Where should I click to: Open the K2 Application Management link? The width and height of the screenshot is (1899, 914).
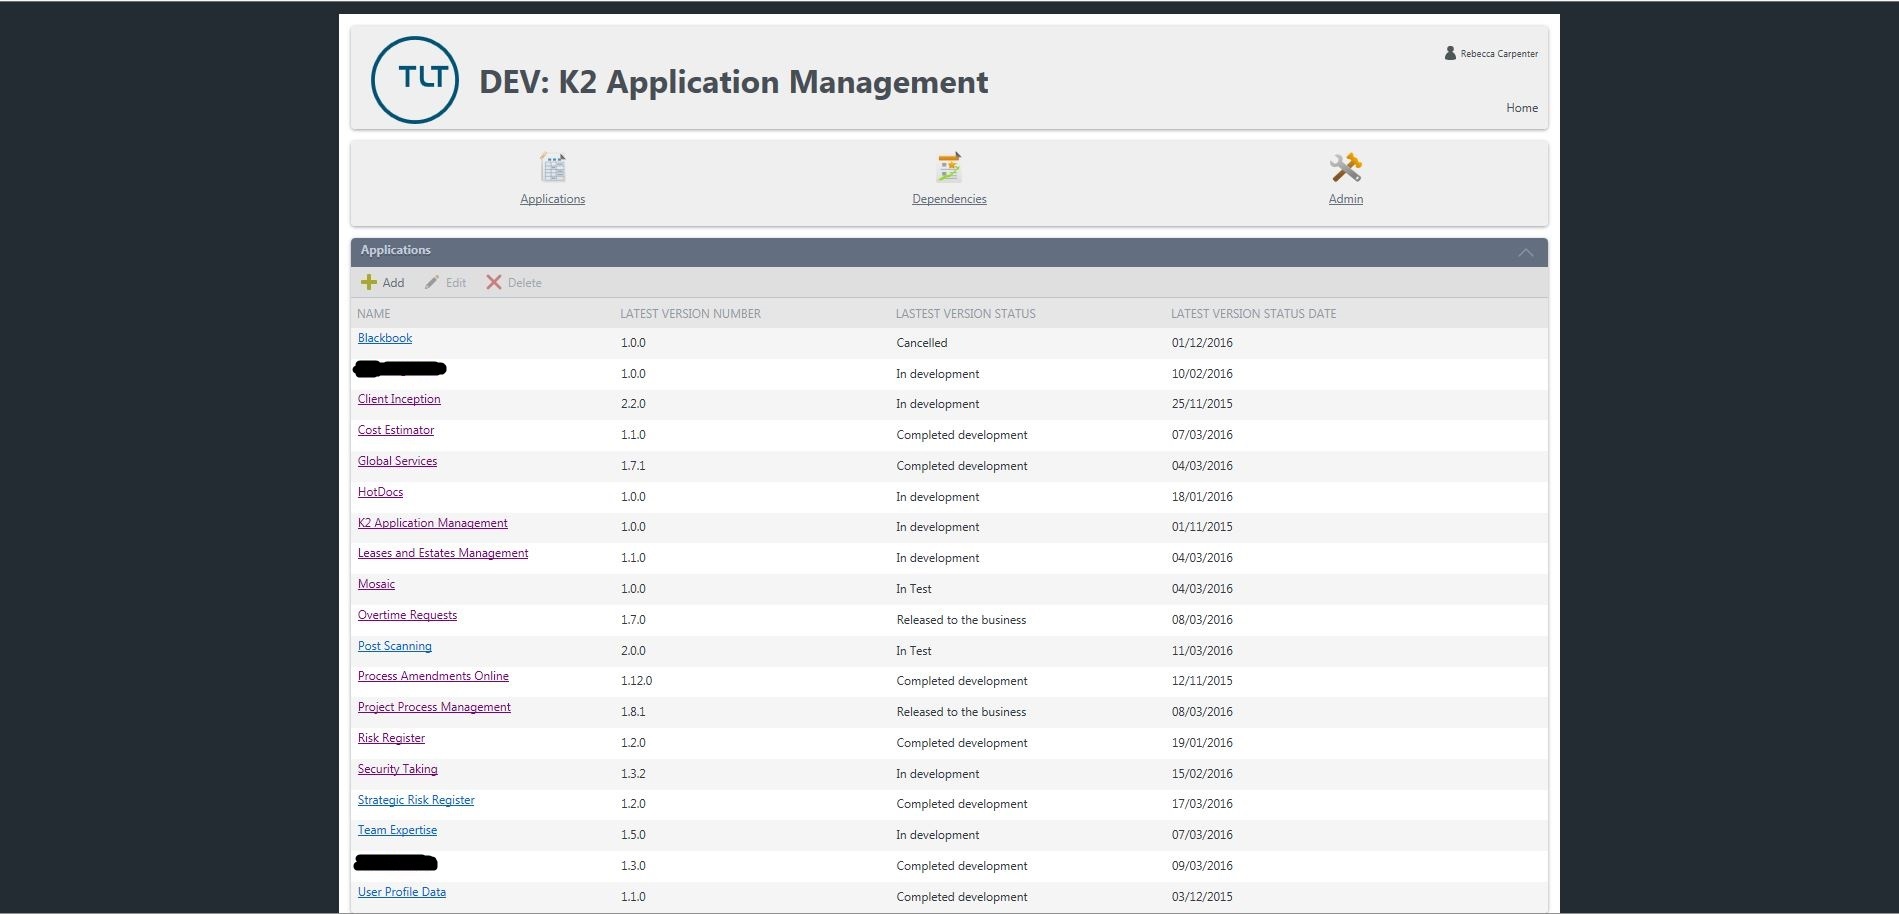pyautogui.click(x=433, y=523)
